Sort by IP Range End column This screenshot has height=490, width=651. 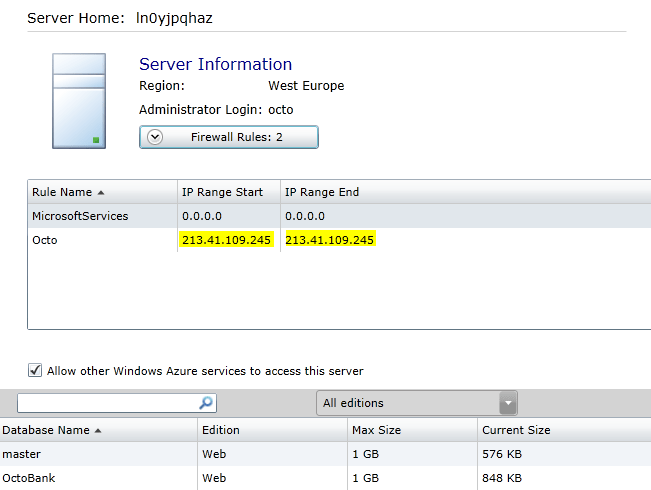pos(322,192)
